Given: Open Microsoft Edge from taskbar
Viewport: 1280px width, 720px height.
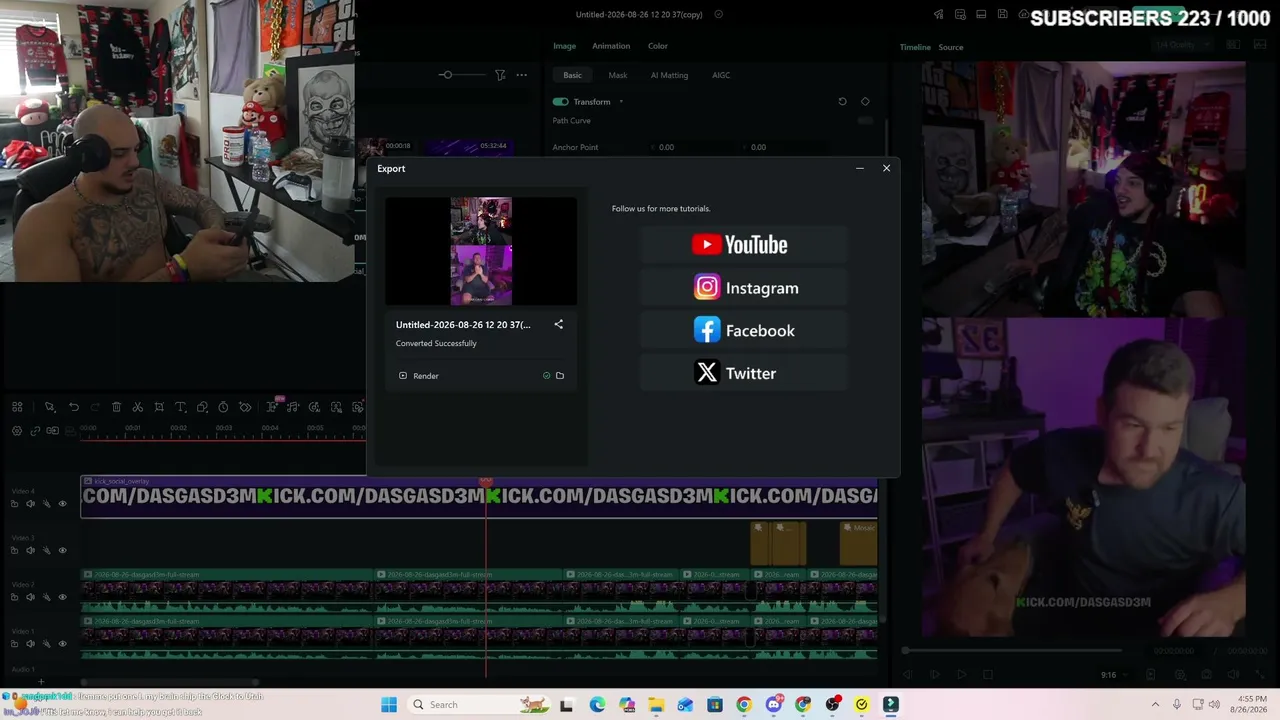Looking at the screenshot, I should point(597,705).
